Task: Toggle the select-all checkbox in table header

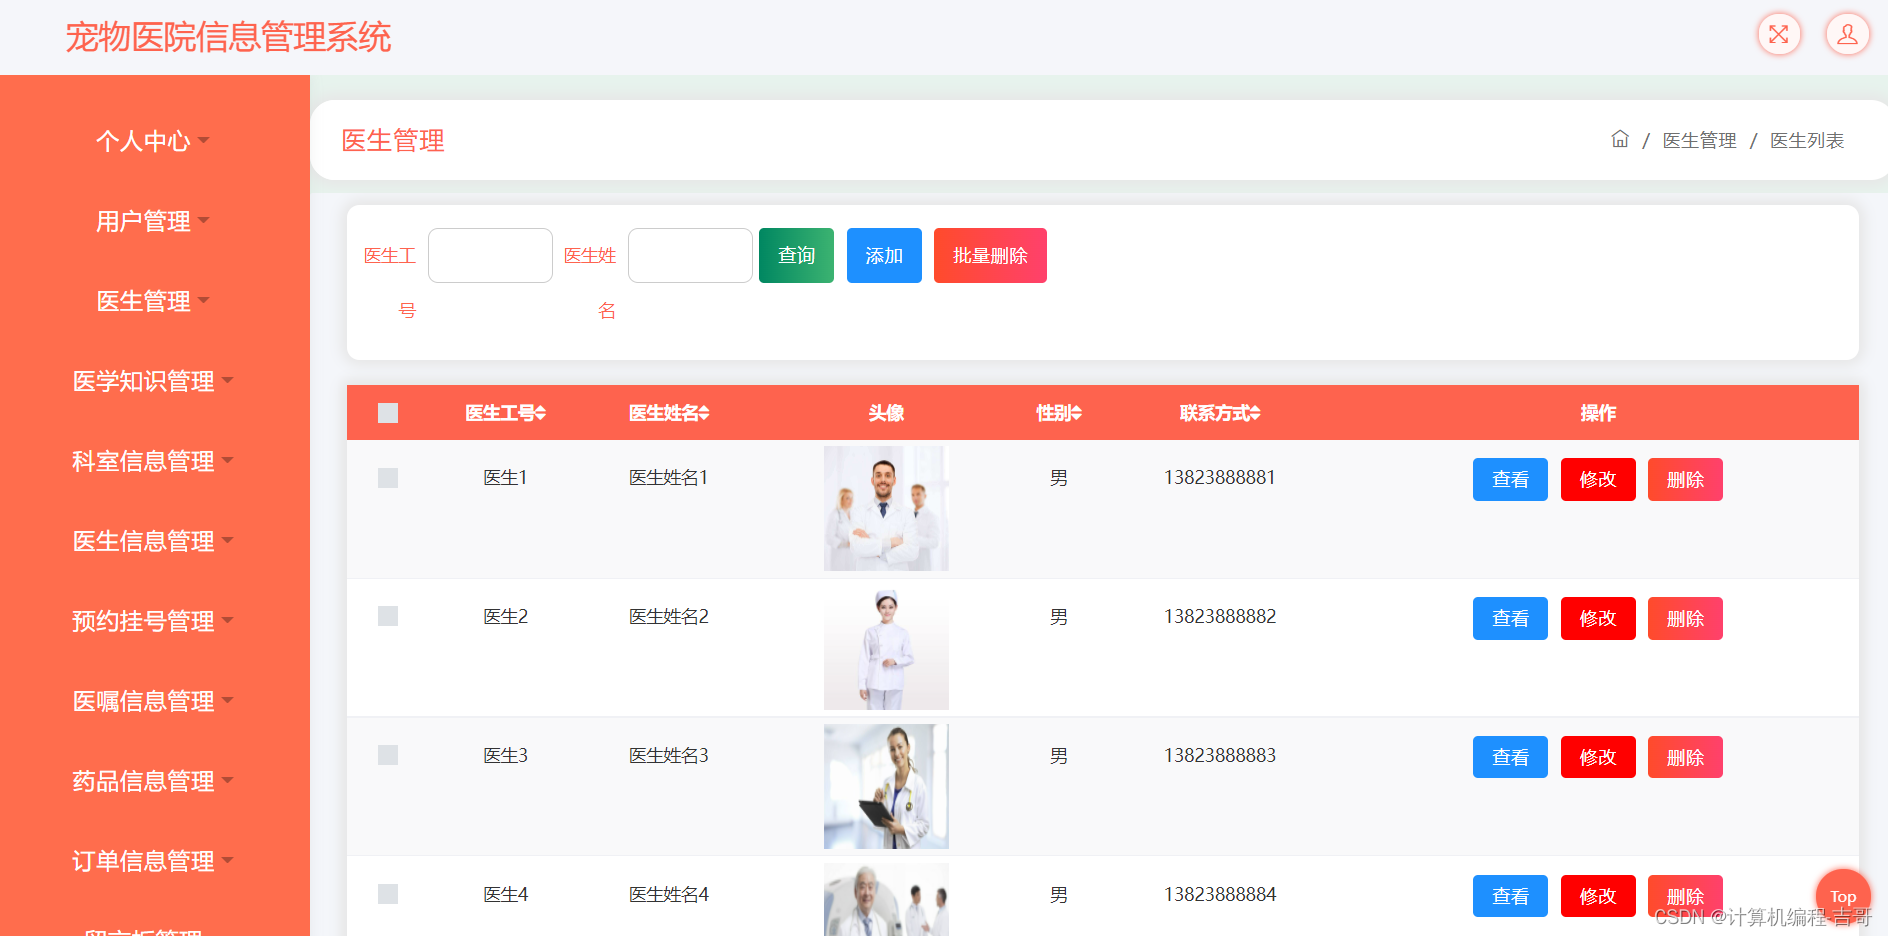Action: pos(388,413)
